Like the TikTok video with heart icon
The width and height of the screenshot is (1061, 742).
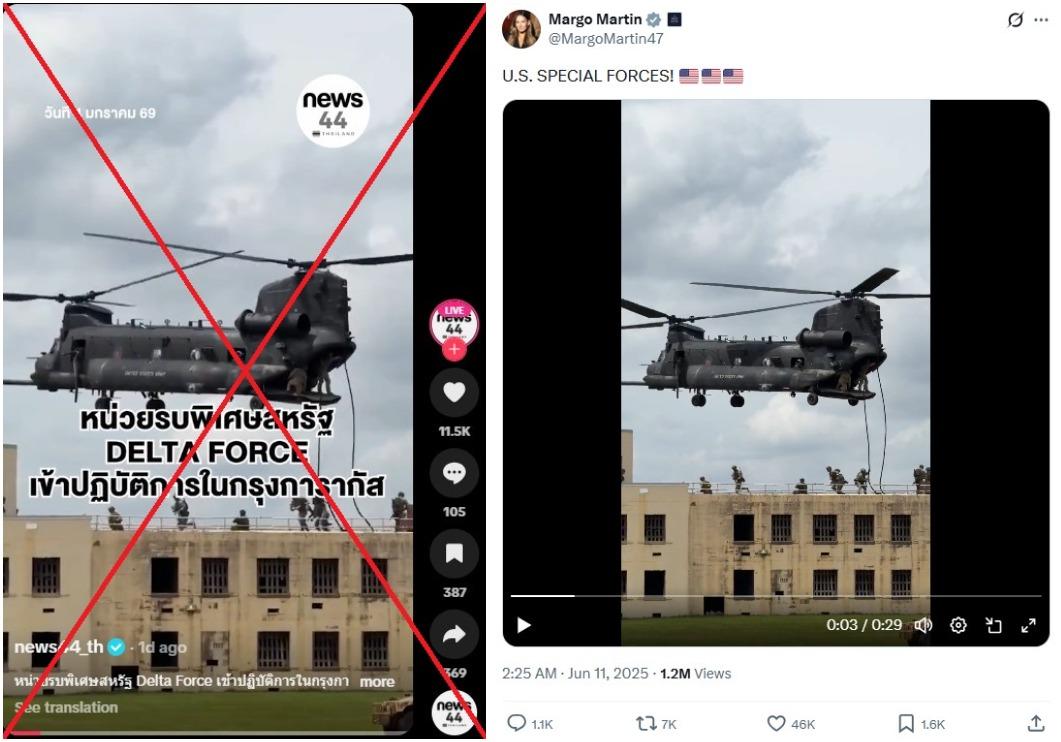pyautogui.click(x=454, y=392)
